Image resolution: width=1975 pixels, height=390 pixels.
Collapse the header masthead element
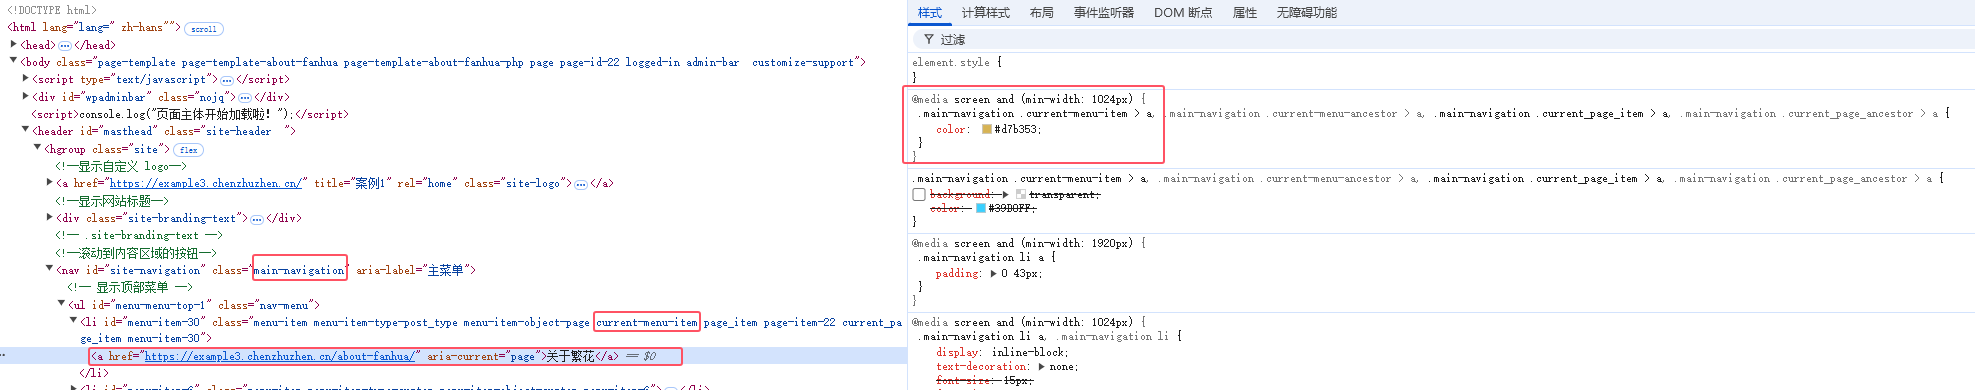point(26,130)
